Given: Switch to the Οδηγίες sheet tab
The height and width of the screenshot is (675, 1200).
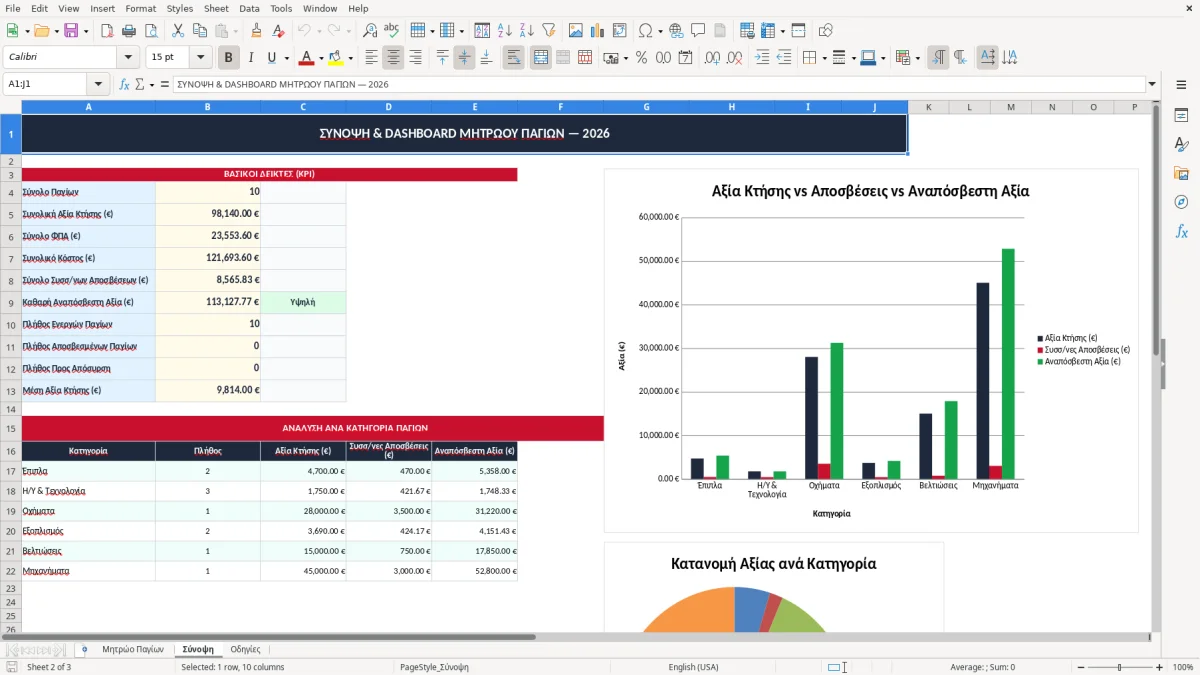Looking at the screenshot, I should tap(245, 649).
